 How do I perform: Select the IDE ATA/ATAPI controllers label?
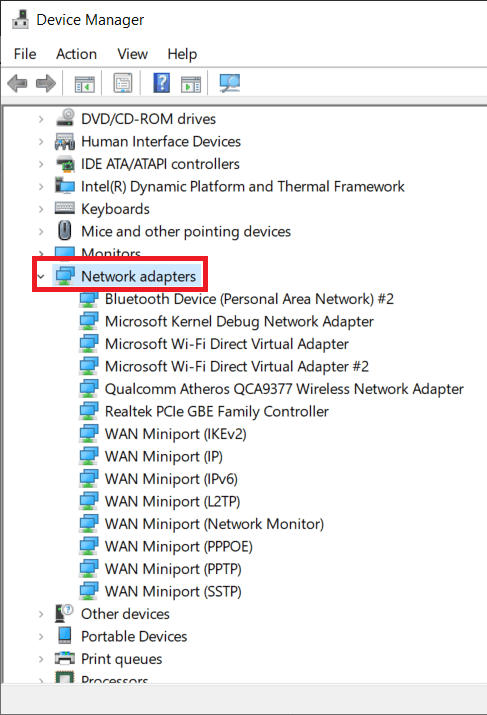point(160,164)
